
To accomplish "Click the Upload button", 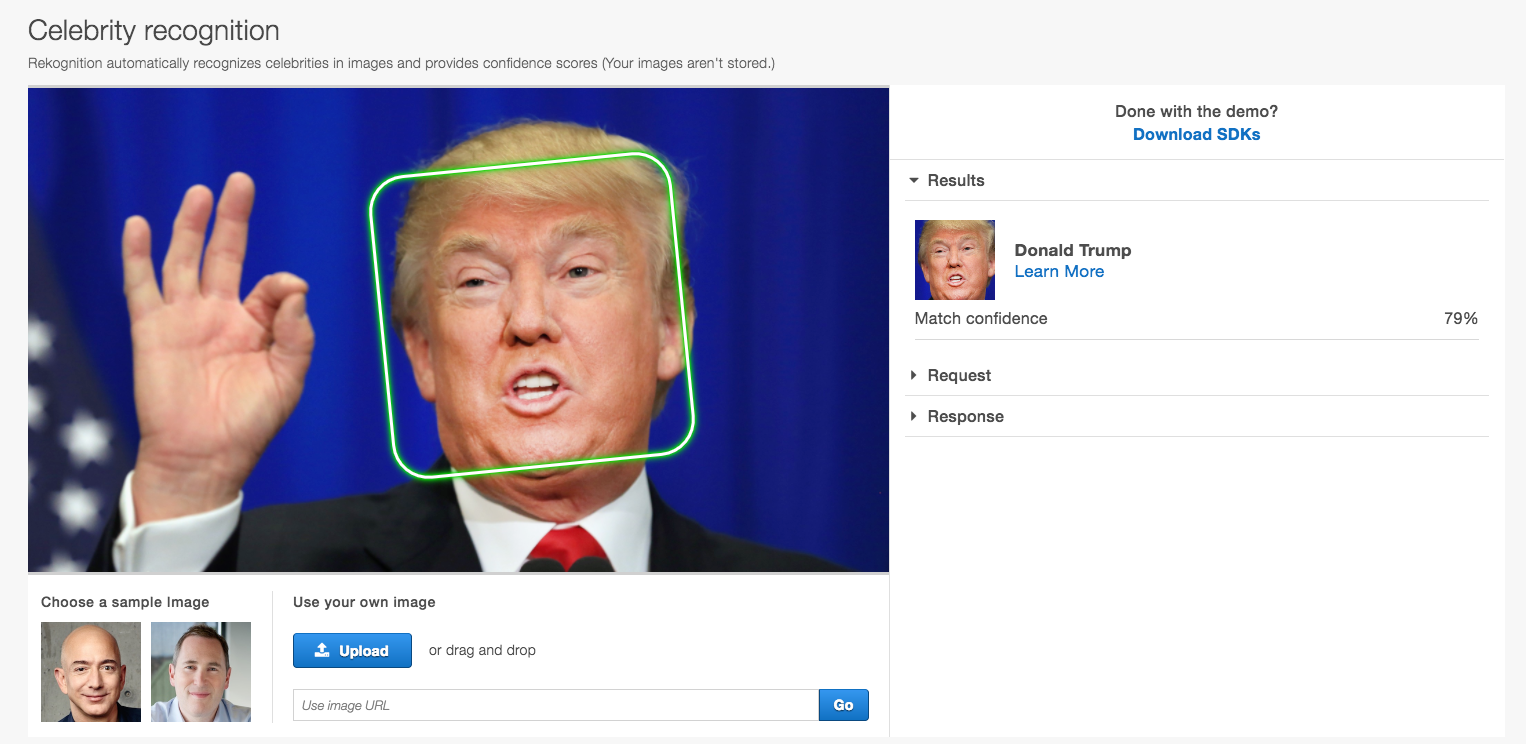I will click(x=352, y=650).
